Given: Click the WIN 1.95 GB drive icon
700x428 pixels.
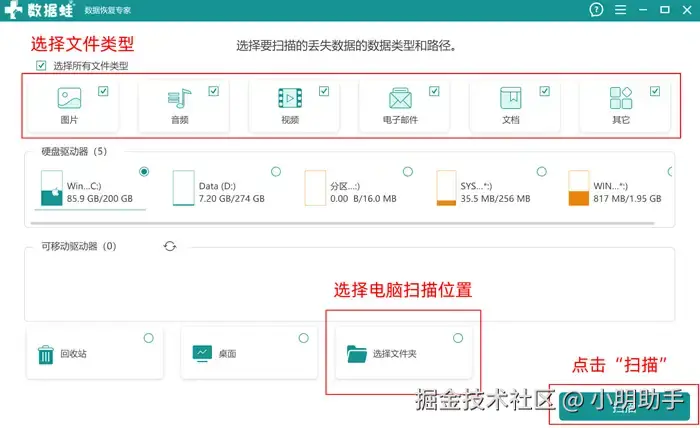Looking at the screenshot, I should (x=578, y=188).
